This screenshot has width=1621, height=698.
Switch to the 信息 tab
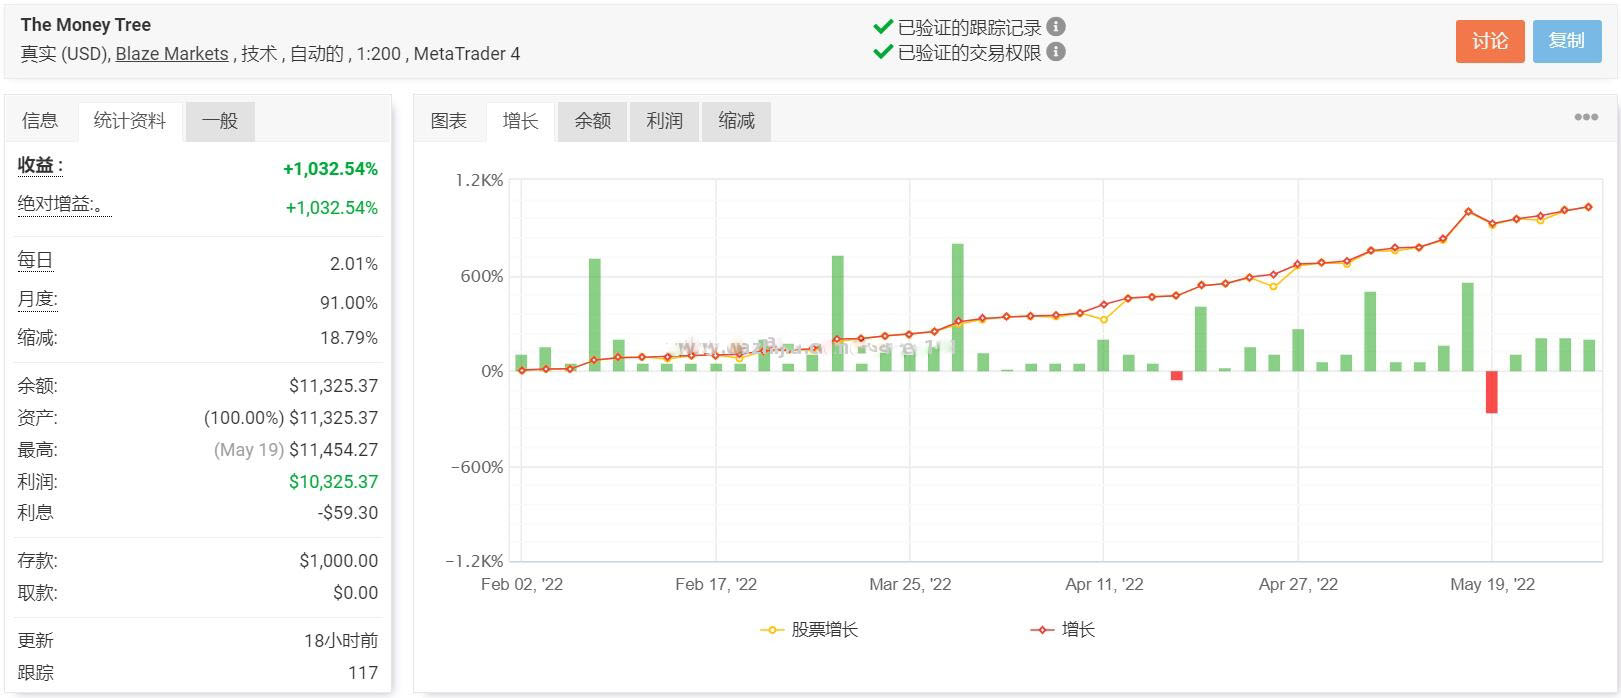point(40,121)
